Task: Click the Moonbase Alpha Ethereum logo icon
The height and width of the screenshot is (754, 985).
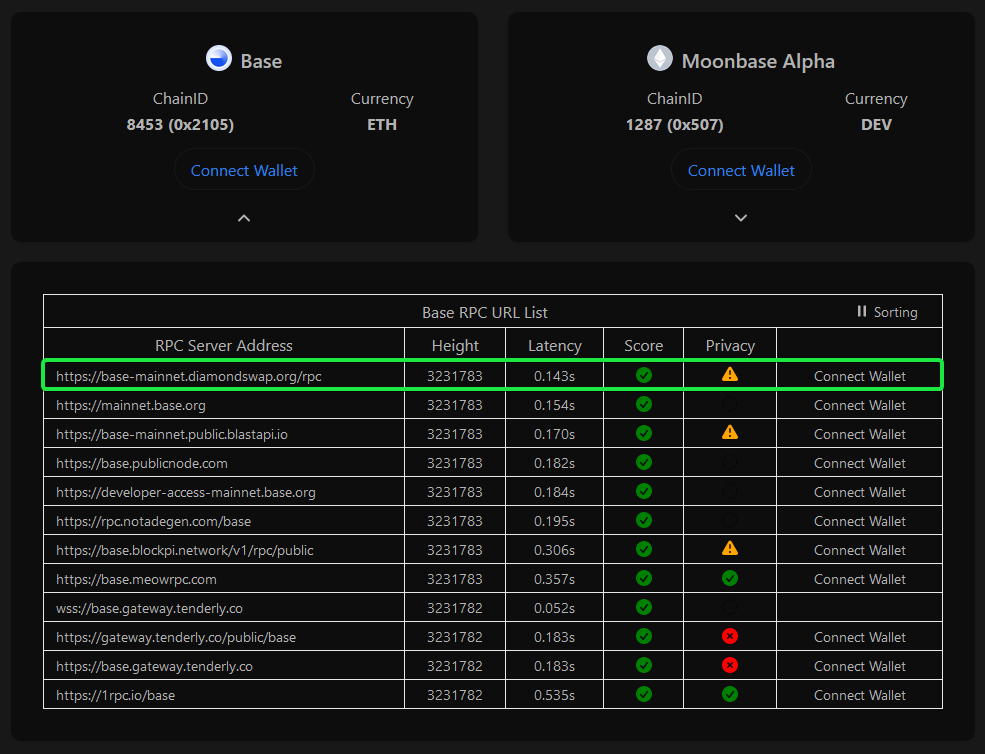Action: [659, 59]
